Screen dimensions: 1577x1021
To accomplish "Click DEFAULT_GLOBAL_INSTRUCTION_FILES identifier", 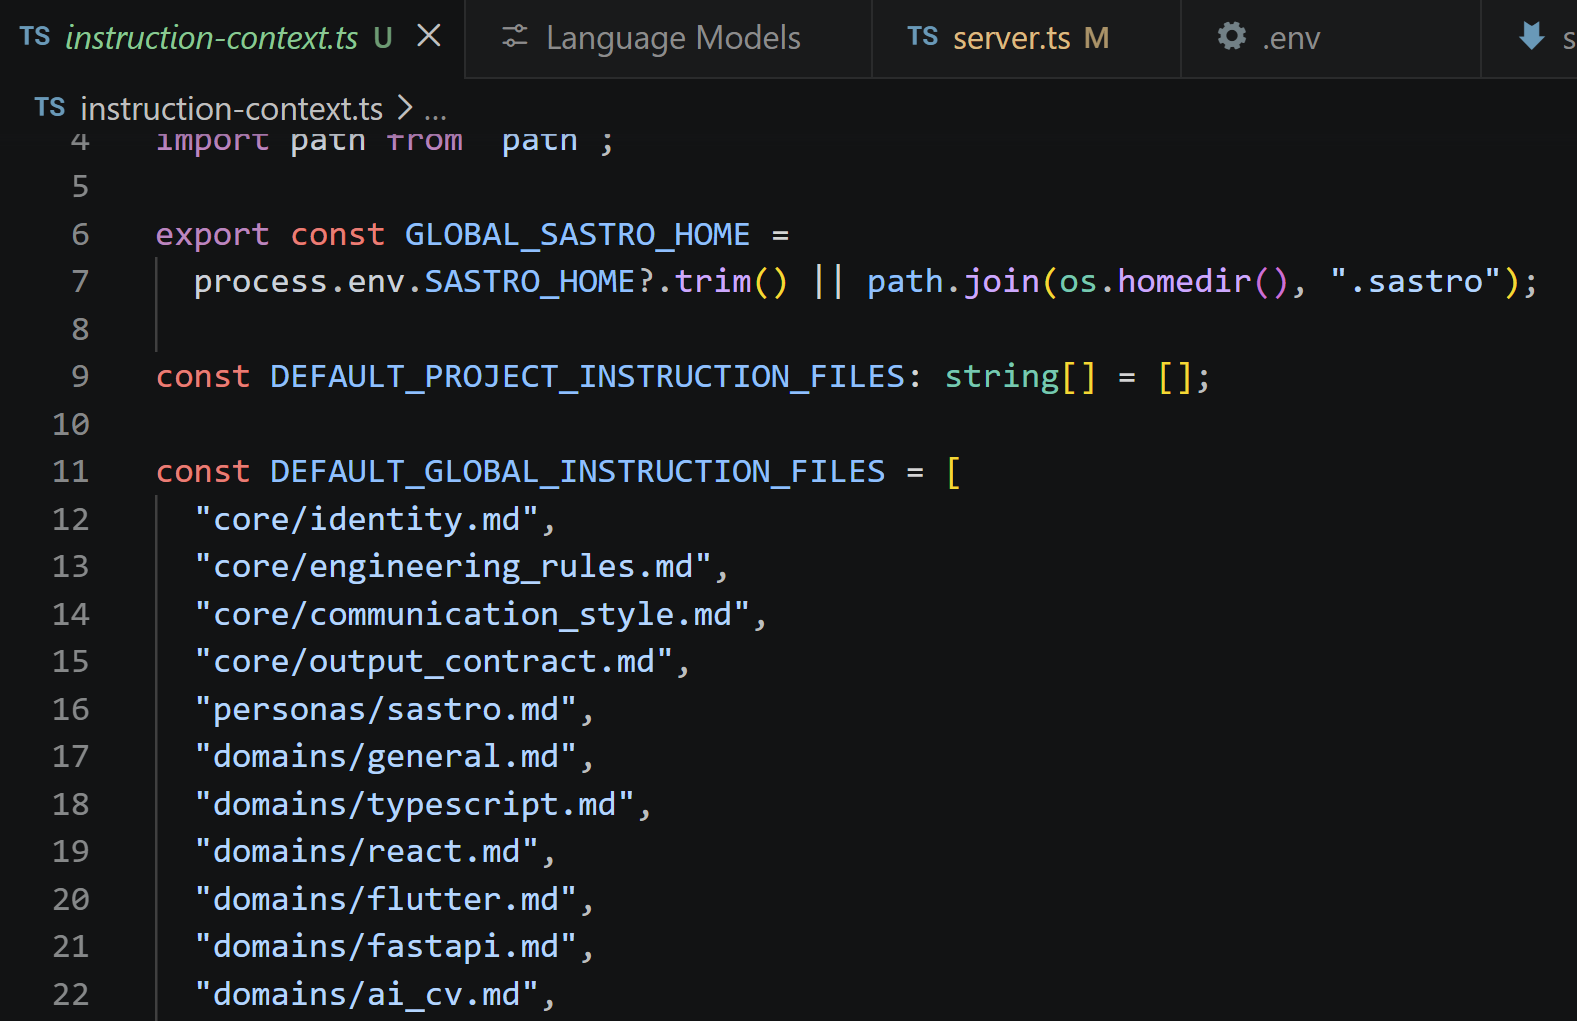I will click(x=577, y=472).
